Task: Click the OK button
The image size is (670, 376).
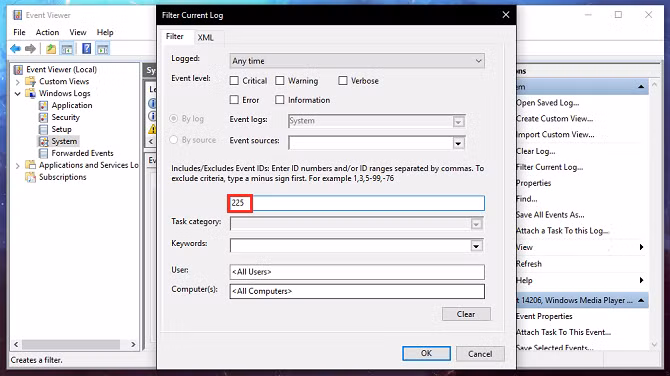Action: 426,353
